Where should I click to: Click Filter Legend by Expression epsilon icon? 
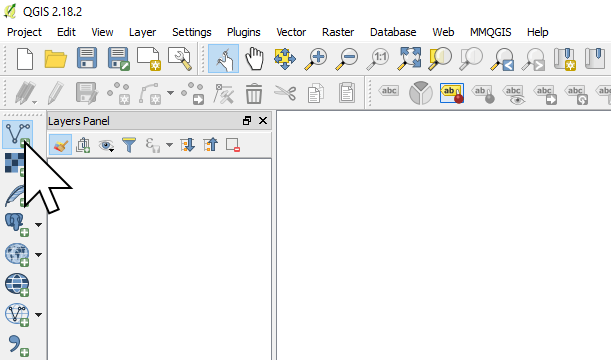(152, 145)
